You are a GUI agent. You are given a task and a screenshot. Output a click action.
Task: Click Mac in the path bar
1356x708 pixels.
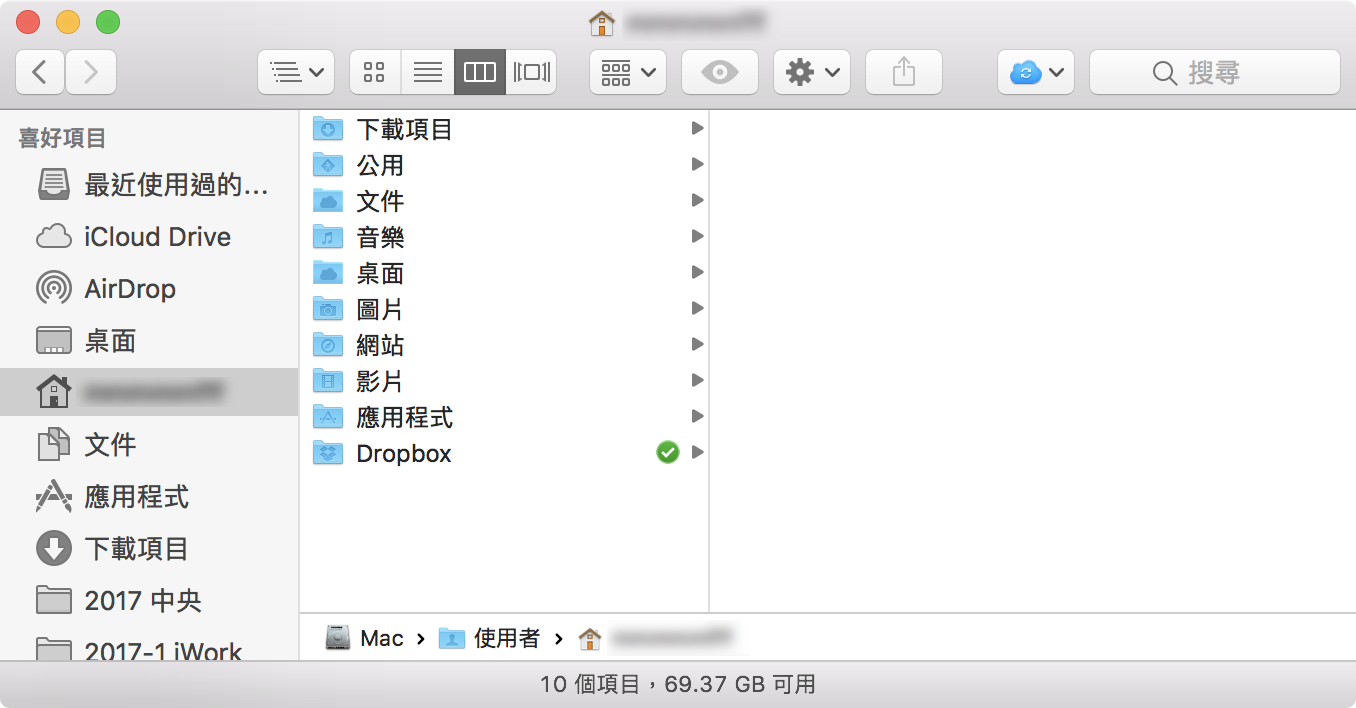[381, 638]
